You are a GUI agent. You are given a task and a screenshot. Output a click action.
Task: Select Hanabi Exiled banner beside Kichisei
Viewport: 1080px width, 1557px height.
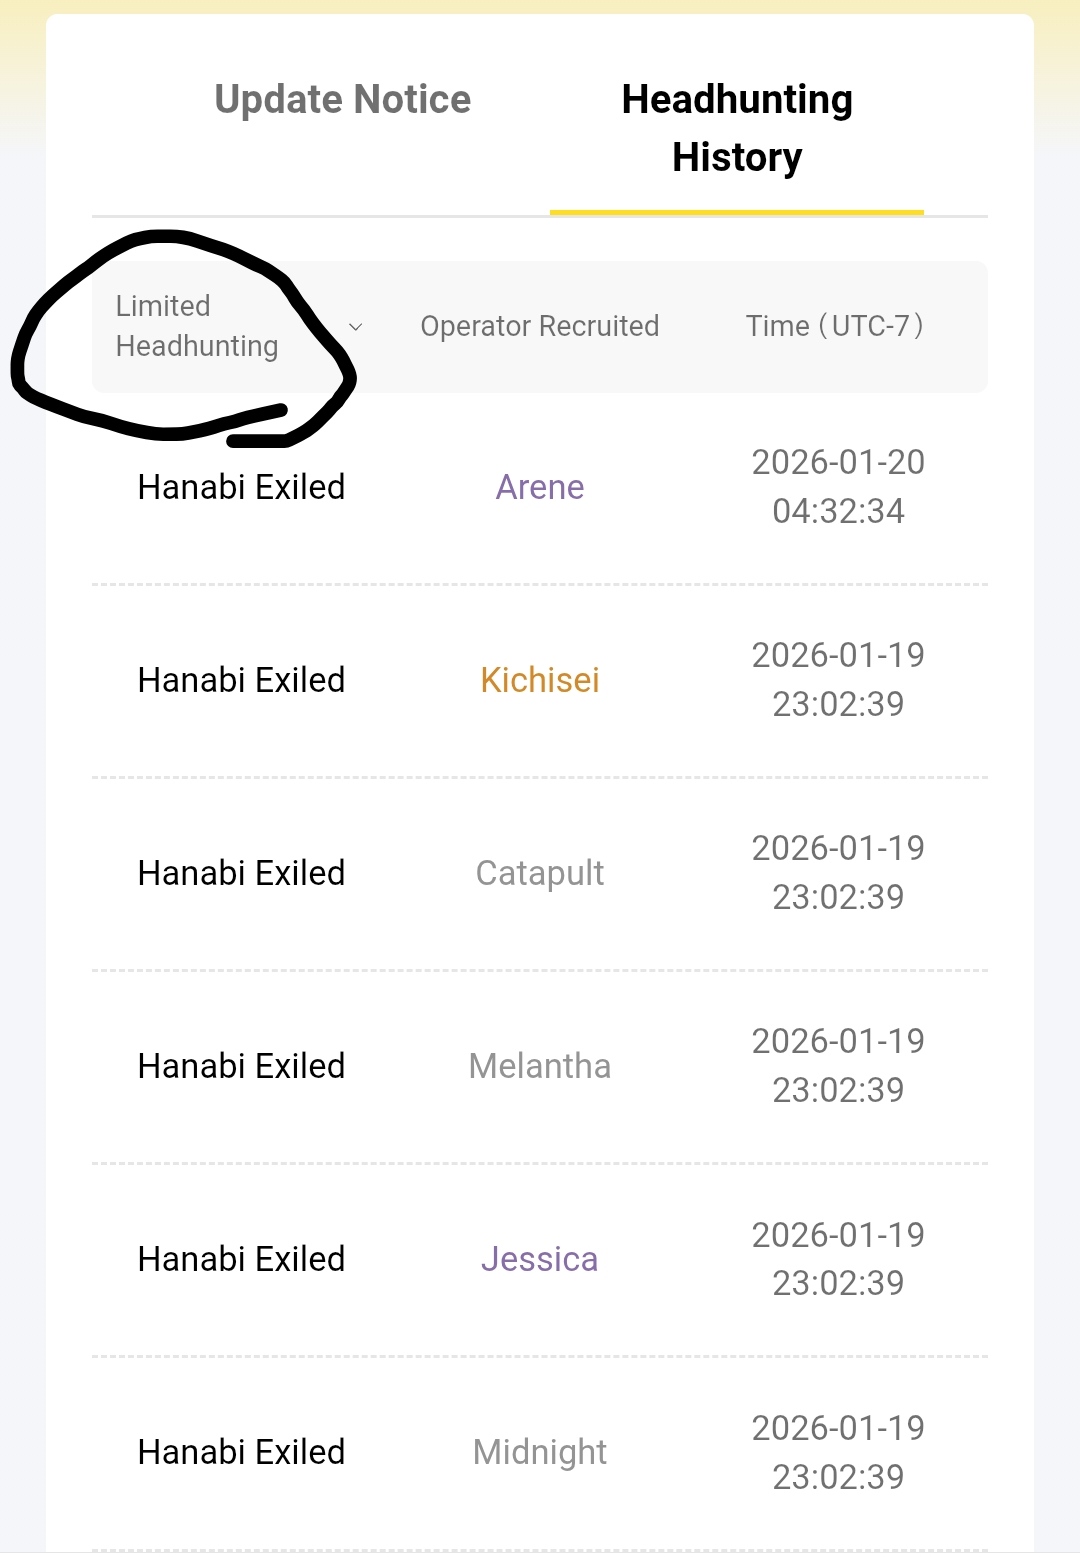pyautogui.click(x=241, y=680)
